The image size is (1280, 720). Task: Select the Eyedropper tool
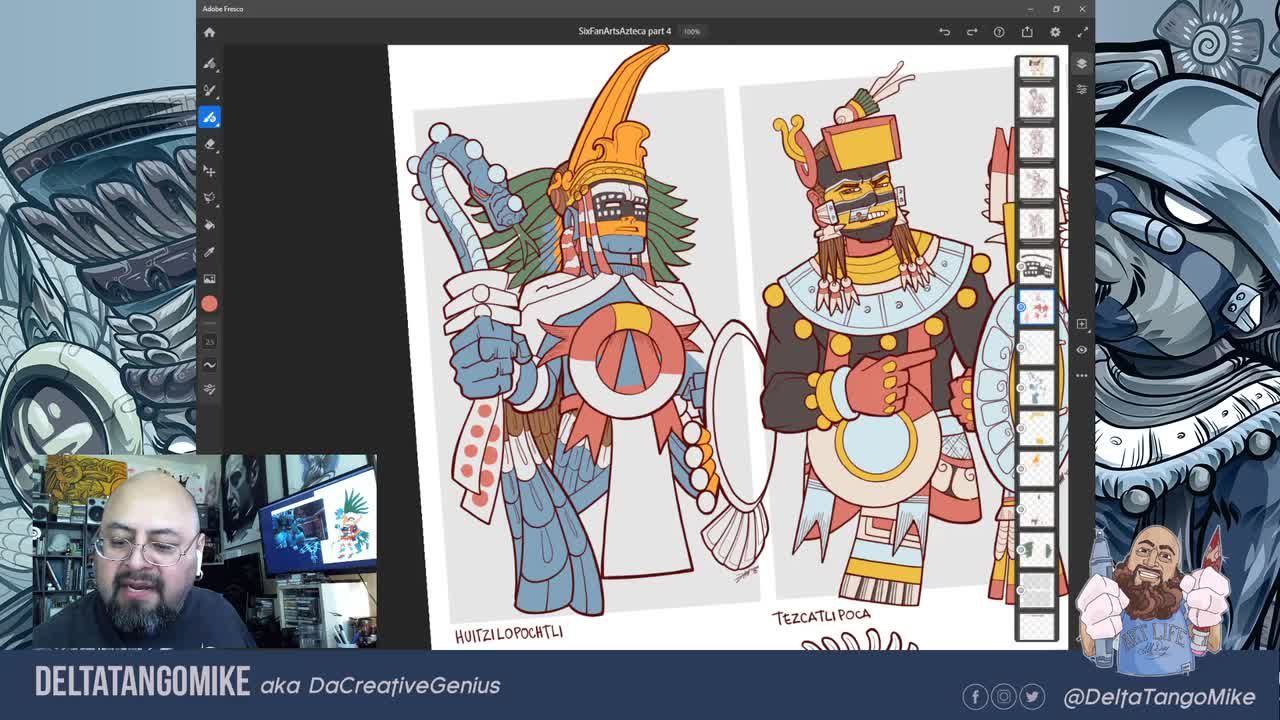(209, 252)
